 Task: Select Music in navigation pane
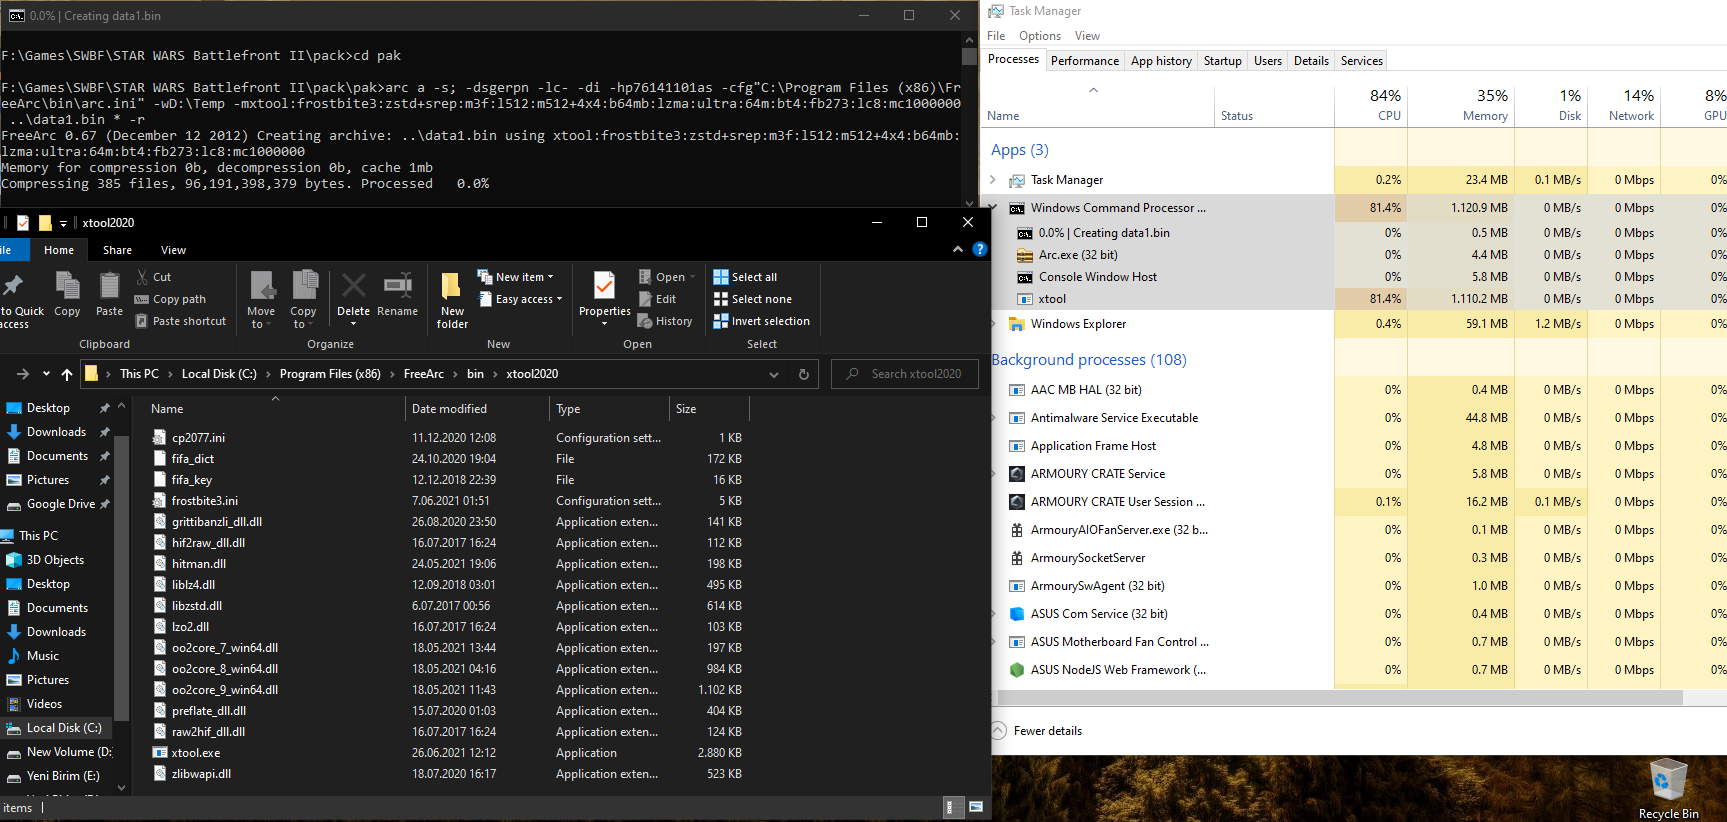[x=43, y=656]
